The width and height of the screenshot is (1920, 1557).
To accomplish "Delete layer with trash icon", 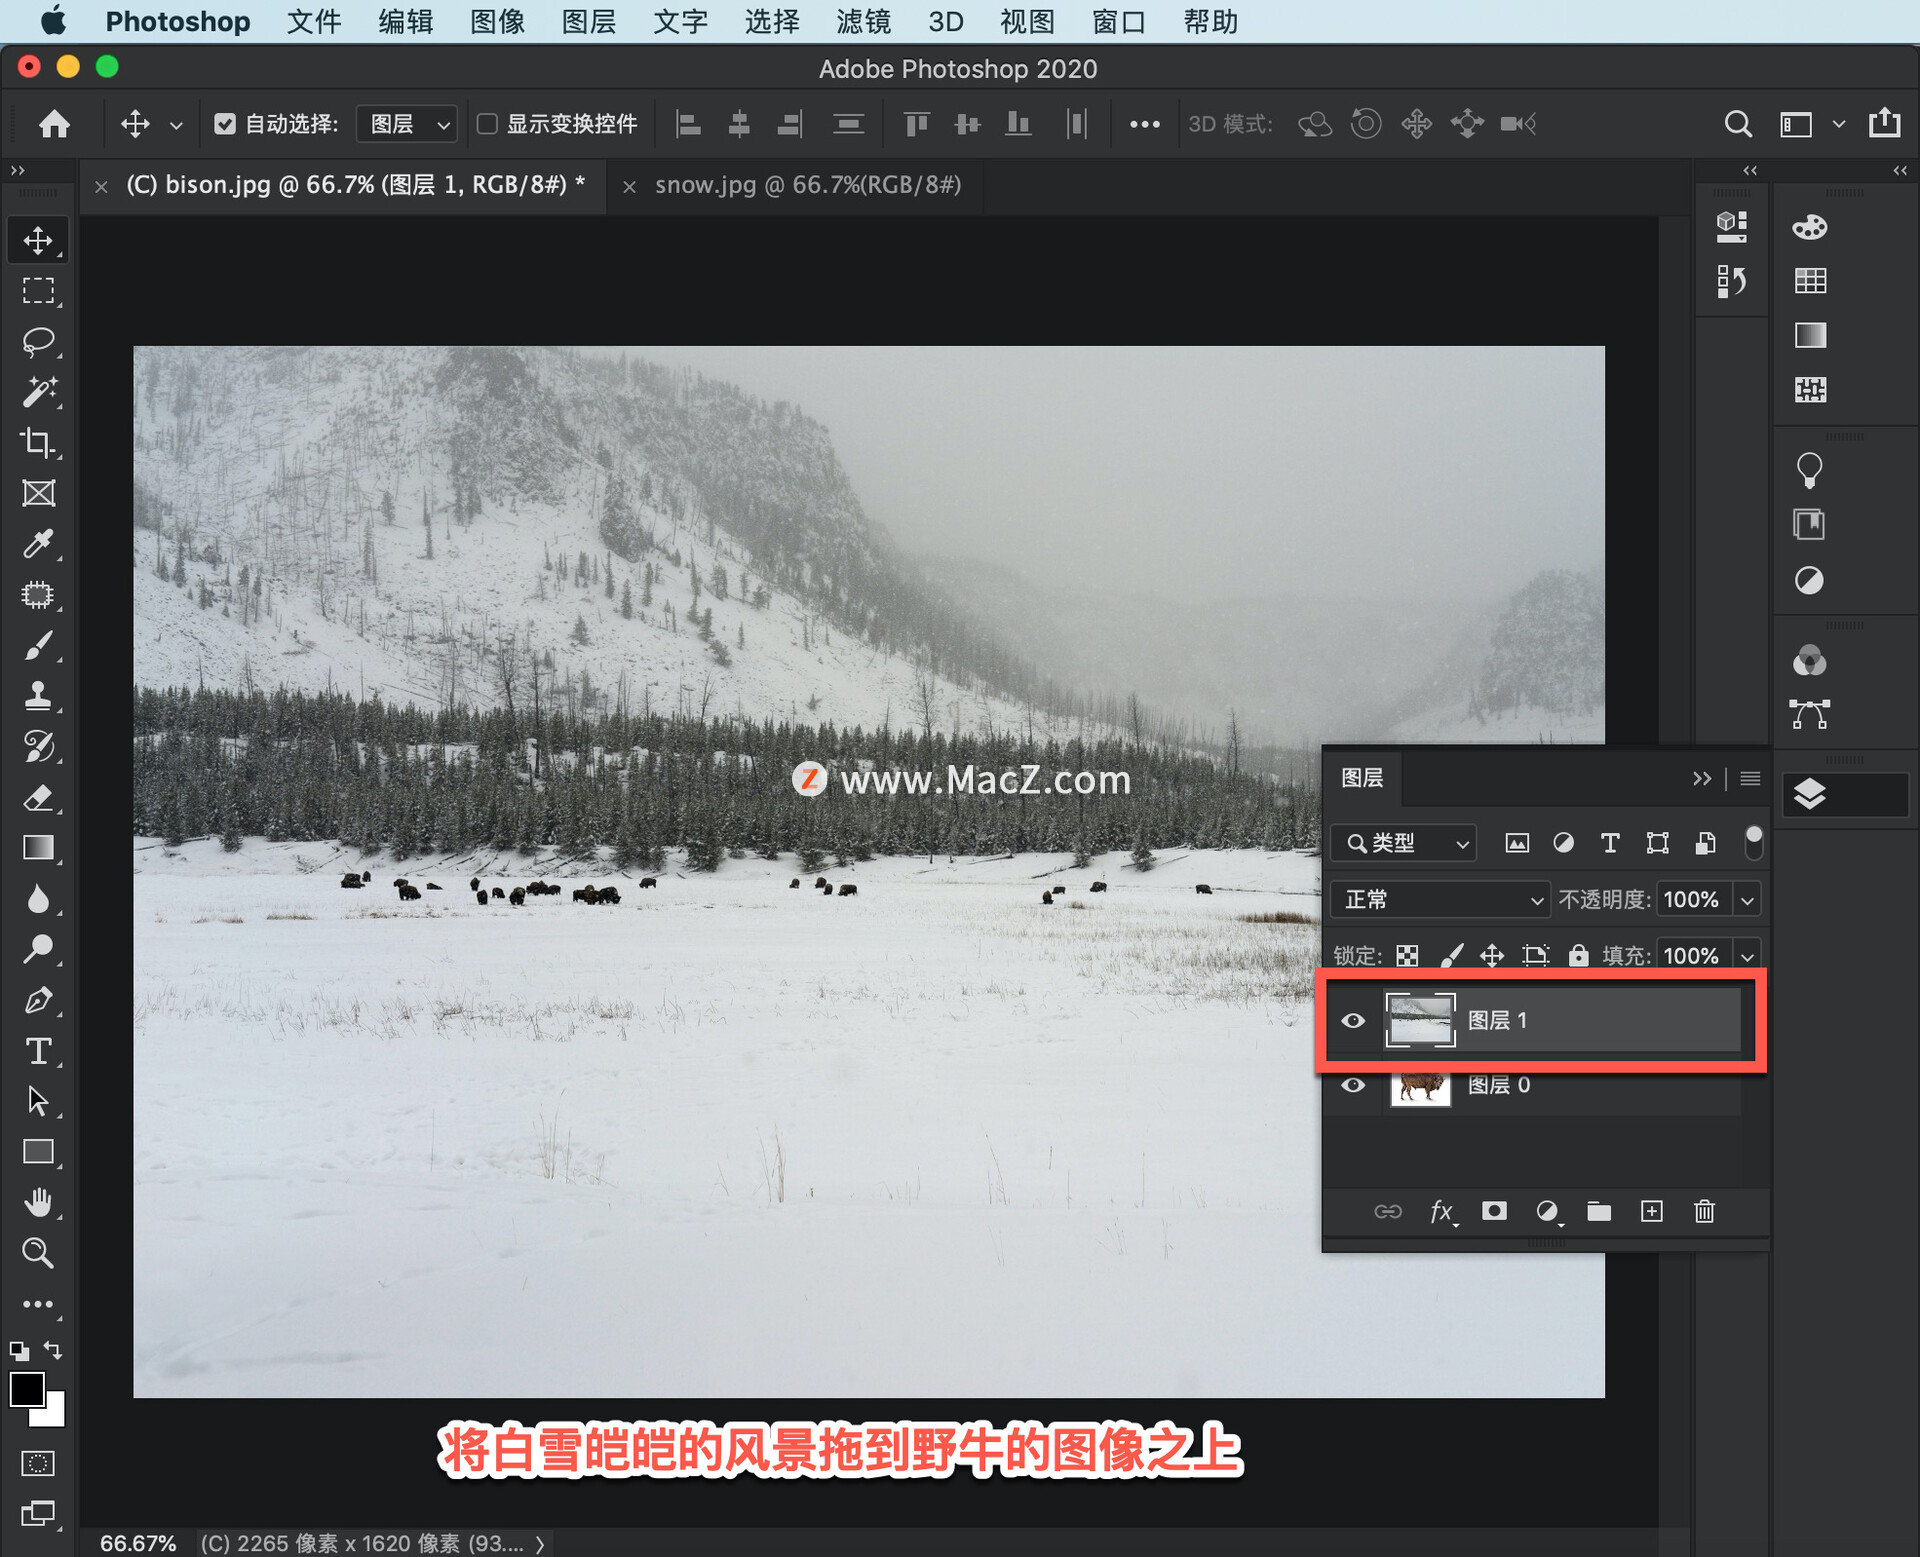I will [1704, 1211].
